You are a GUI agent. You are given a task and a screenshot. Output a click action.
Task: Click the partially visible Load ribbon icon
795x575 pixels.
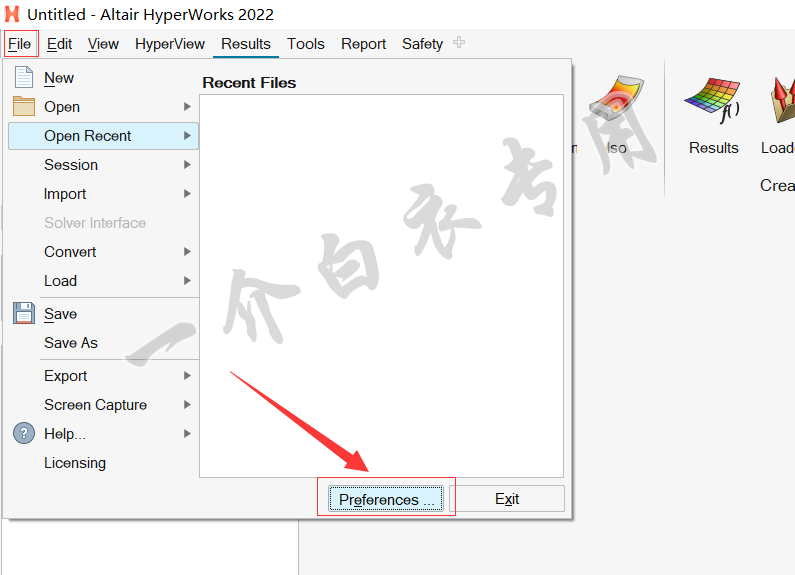[x=782, y=100]
